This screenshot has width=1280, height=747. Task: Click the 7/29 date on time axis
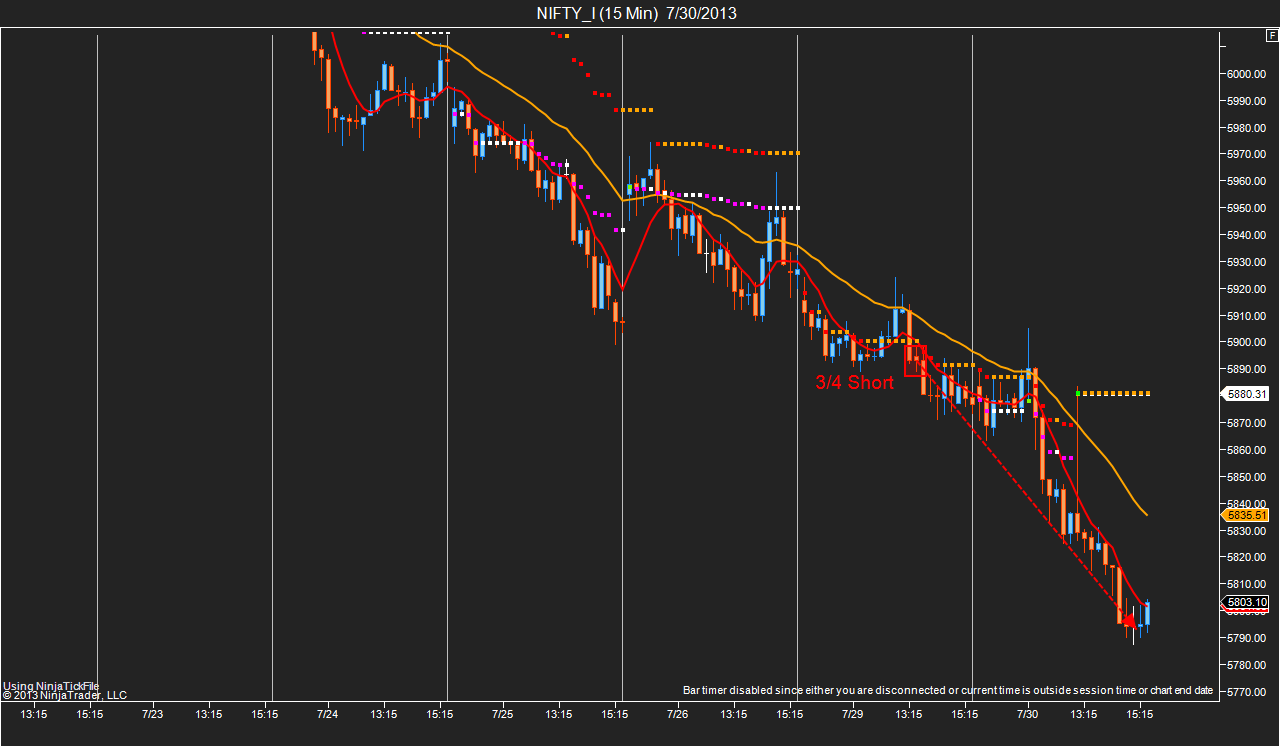click(x=853, y=715)
